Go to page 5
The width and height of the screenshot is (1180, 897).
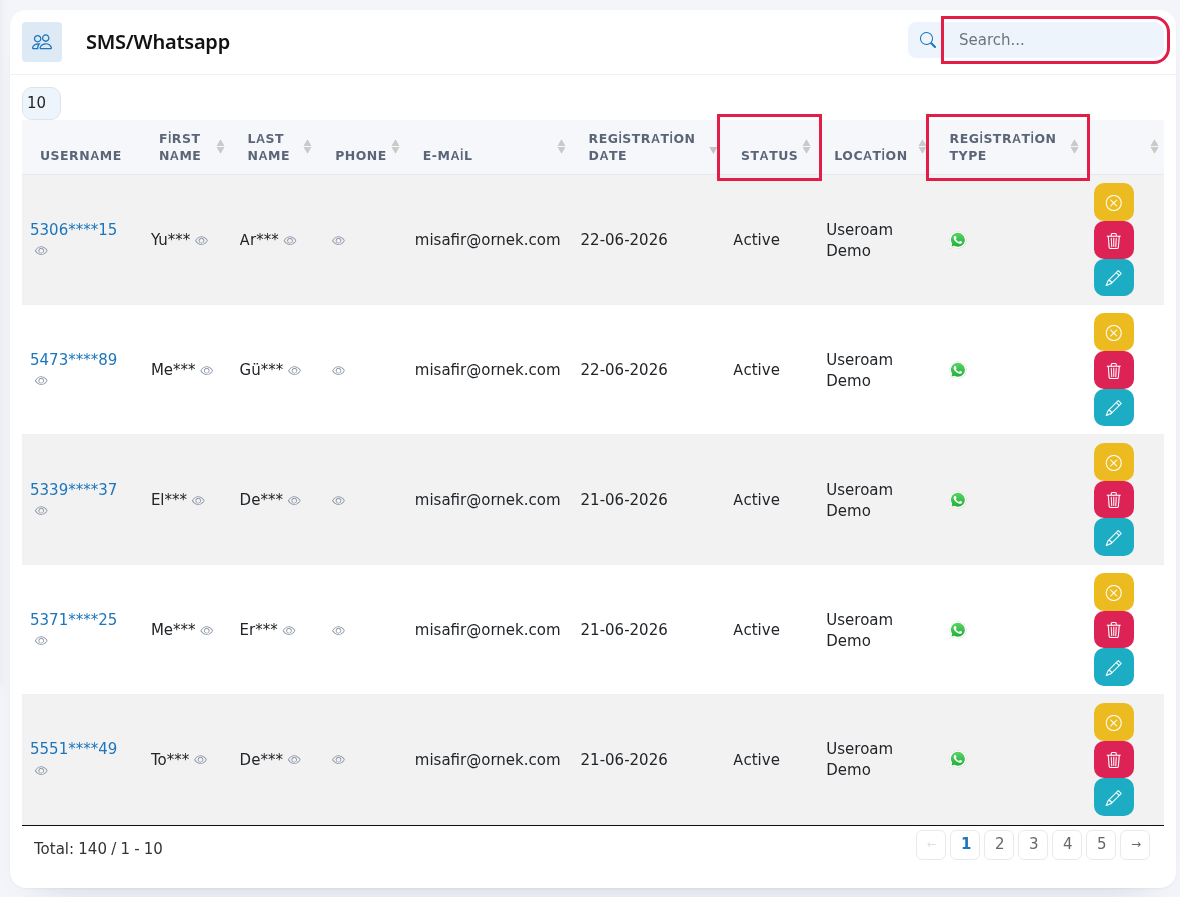[1102, 844]
